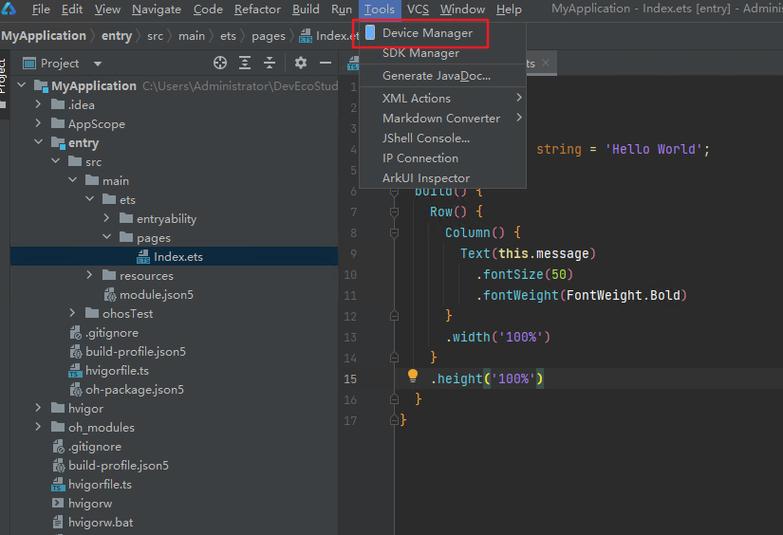Collapse the src folder under entry
Viewport: 783px width, 535px height.
[55, 161]
